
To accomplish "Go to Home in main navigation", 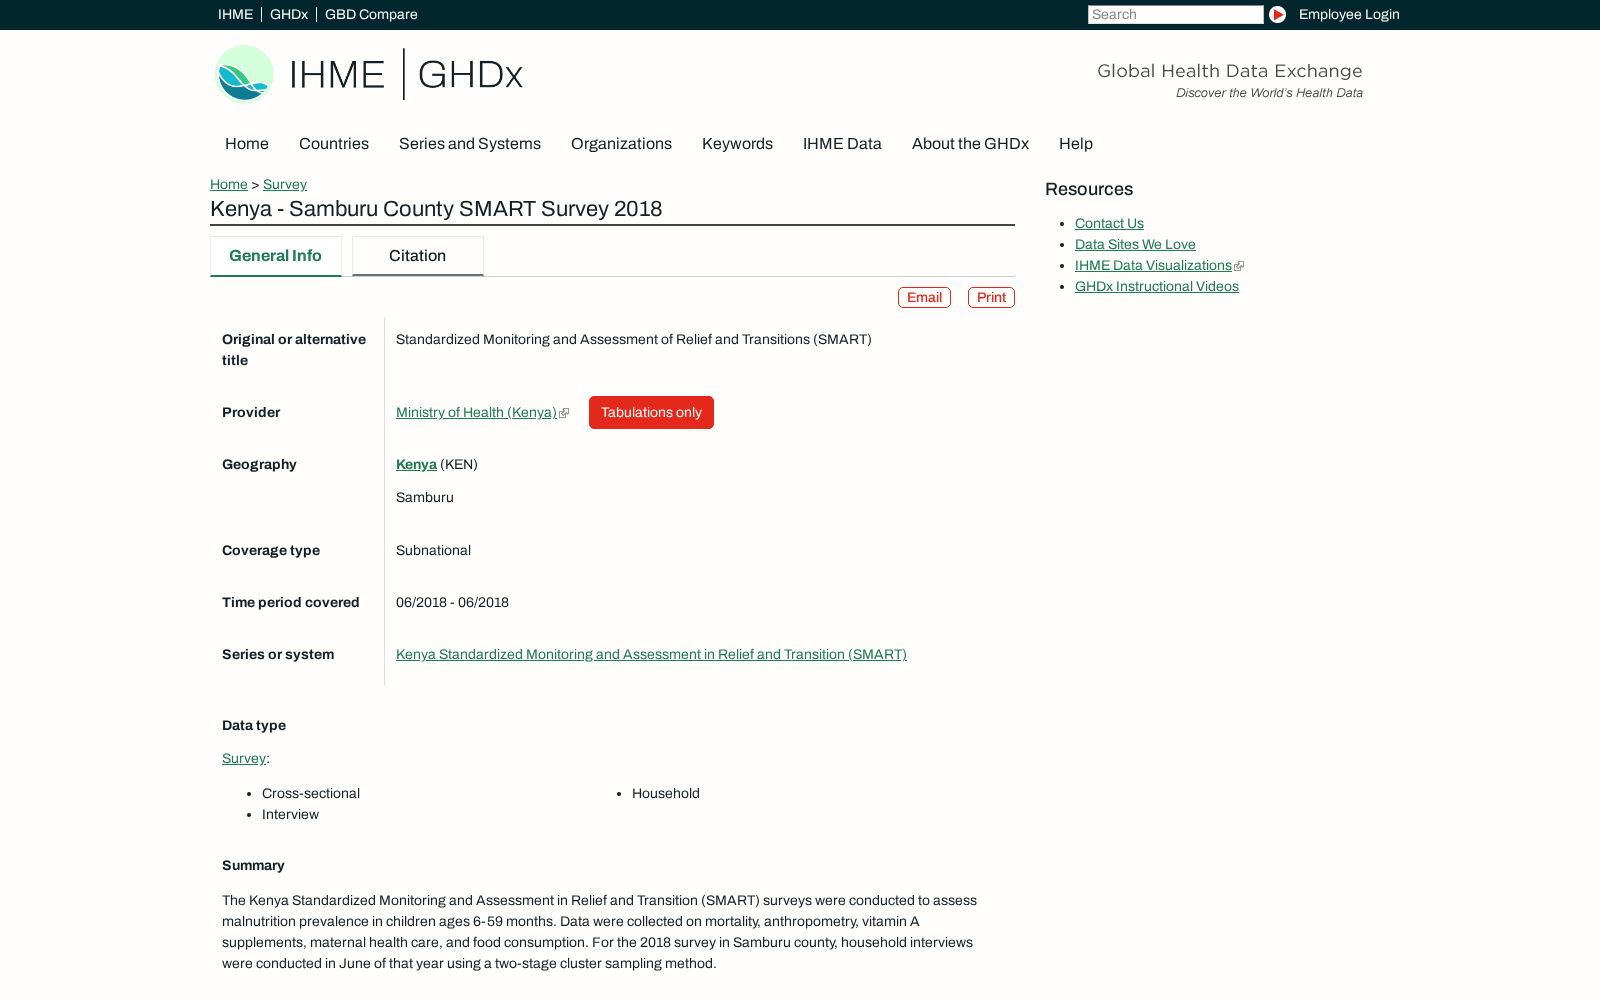I will point(247,144).
